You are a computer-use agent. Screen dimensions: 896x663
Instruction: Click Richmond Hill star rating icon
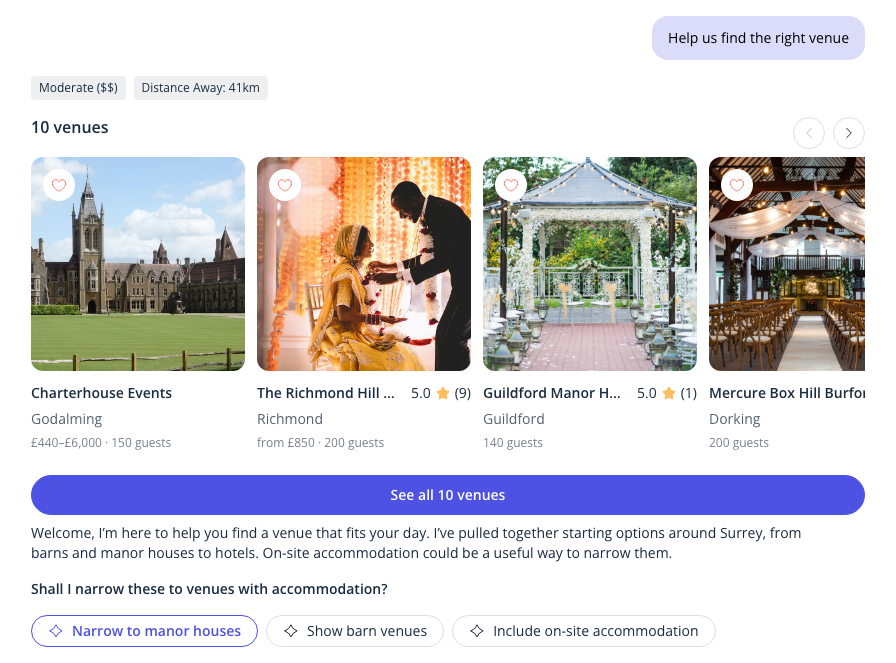pos(443,393)
